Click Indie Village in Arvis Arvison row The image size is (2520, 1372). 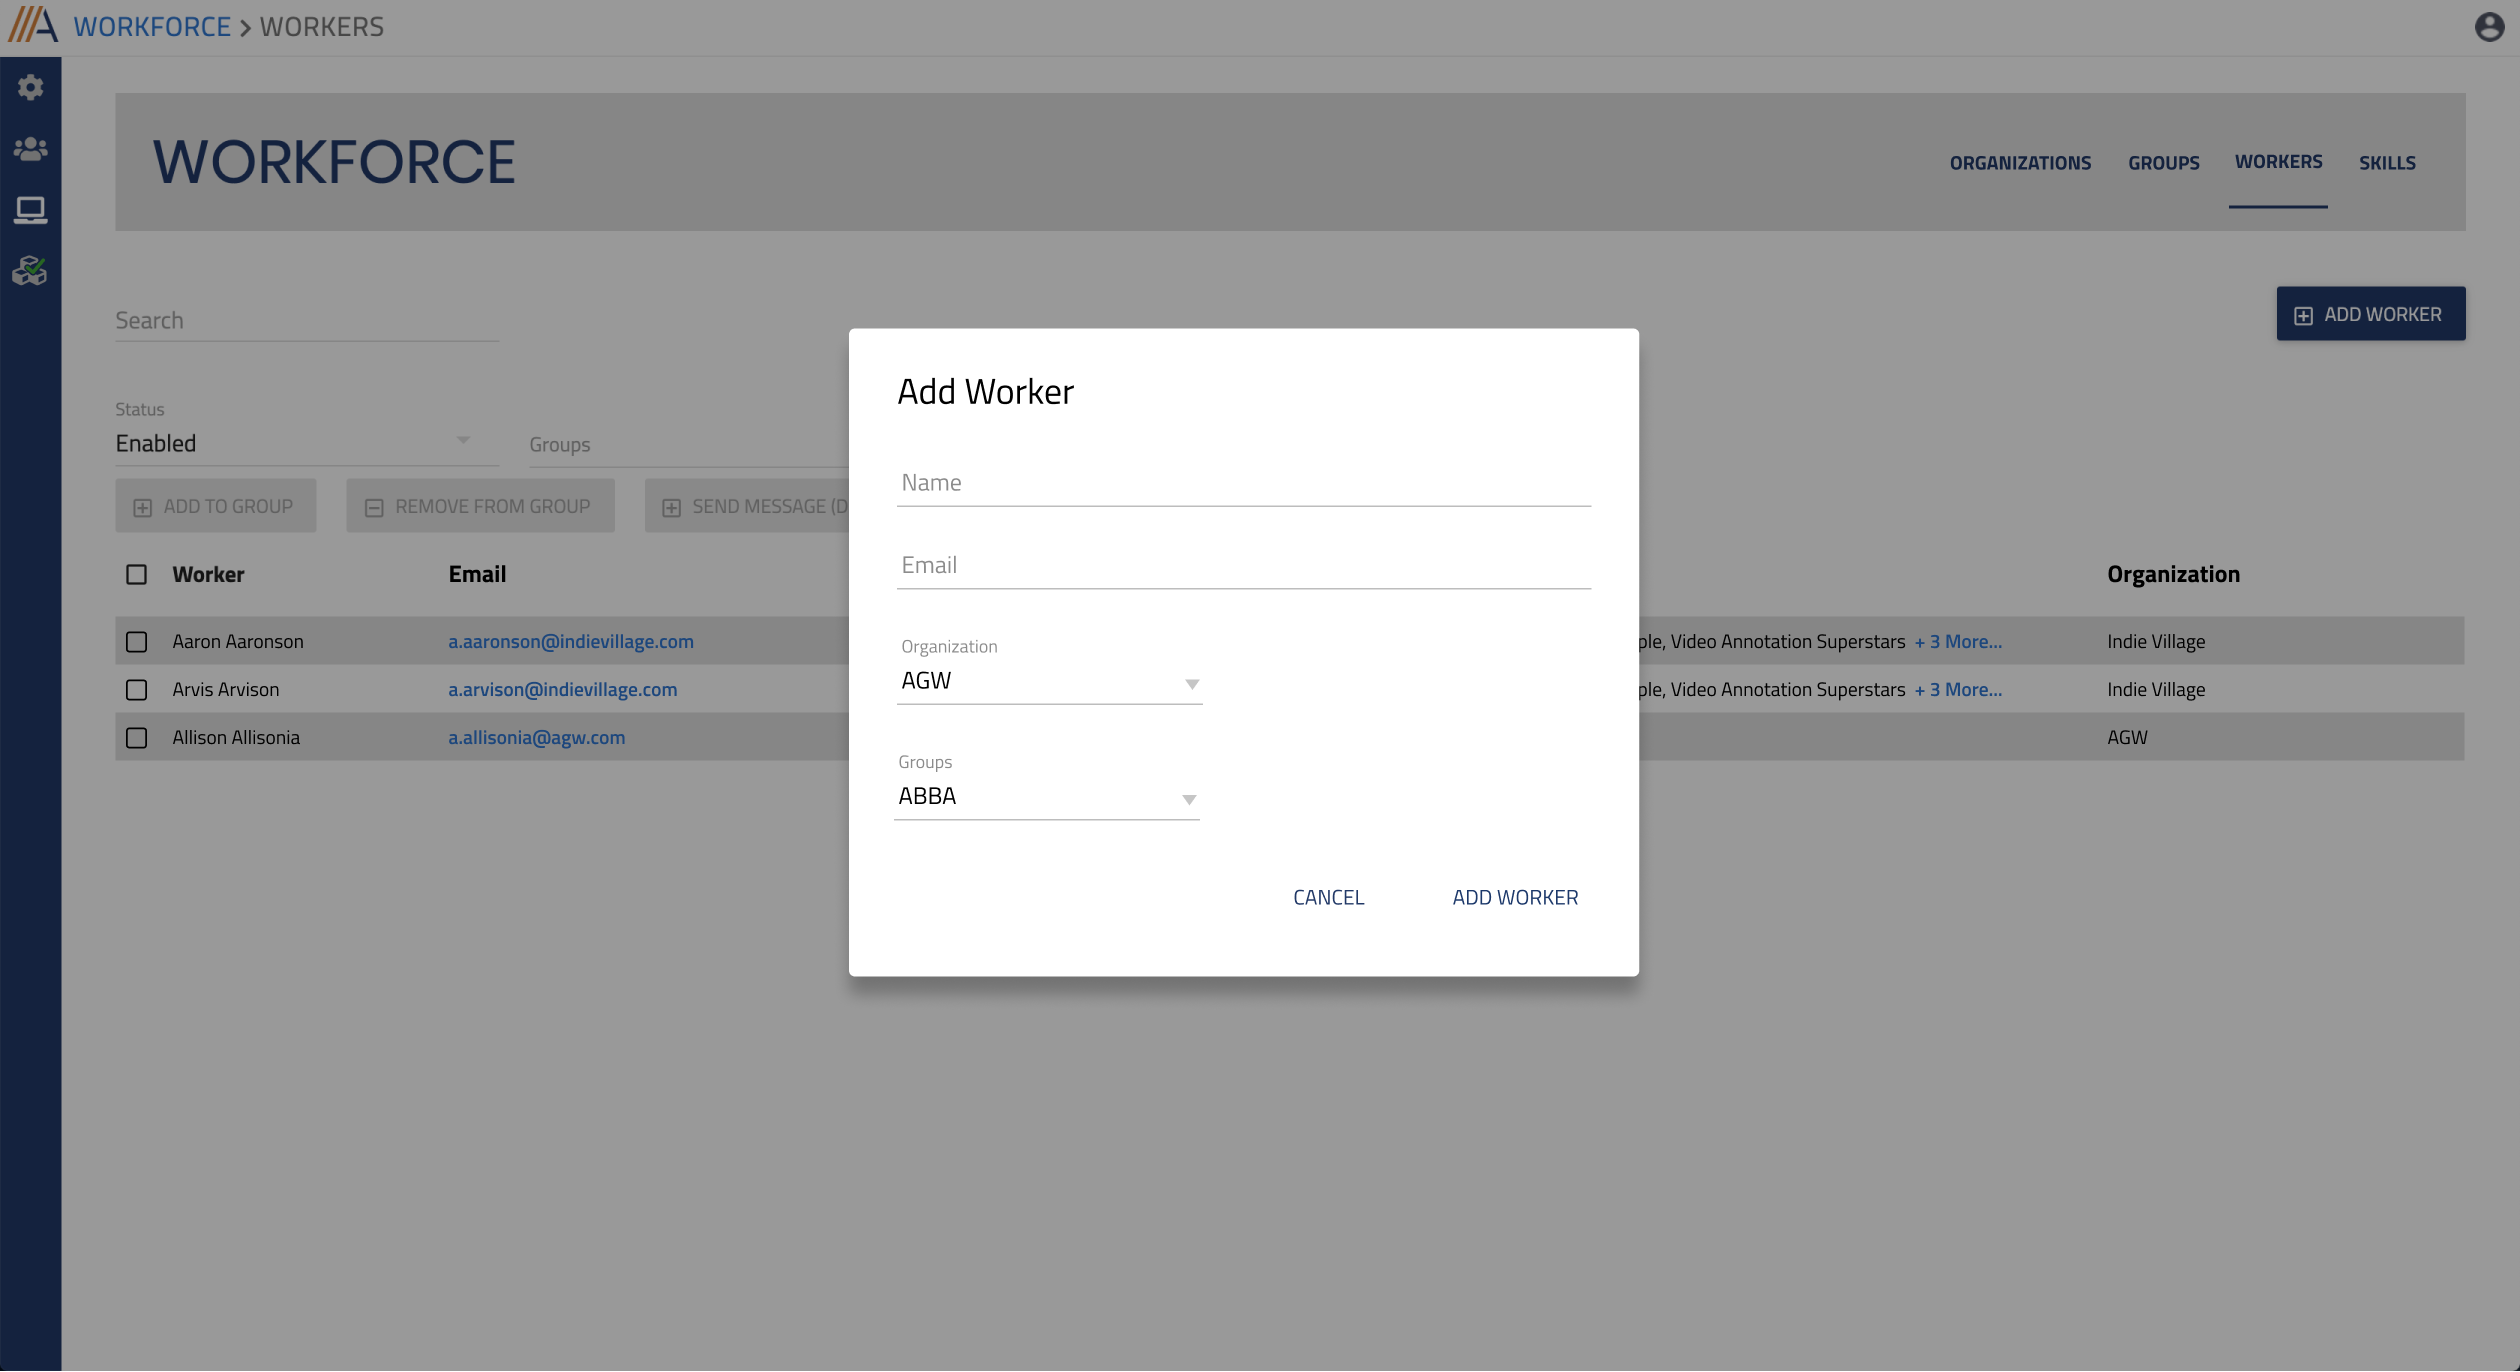2156,689
